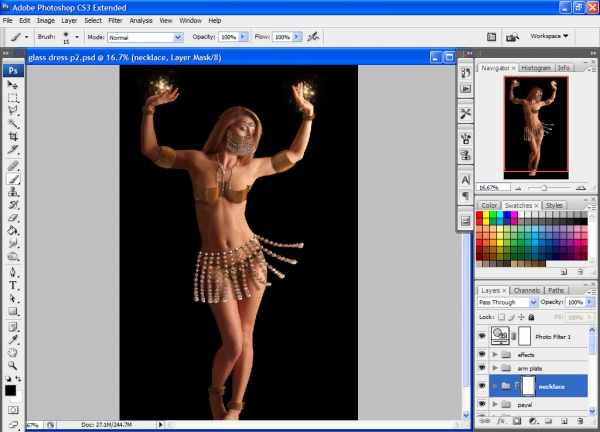Viewport: 600px width, 432px height.
Task: Select the Pen tool
Action: pyautogui.click(x=13, y=272)
